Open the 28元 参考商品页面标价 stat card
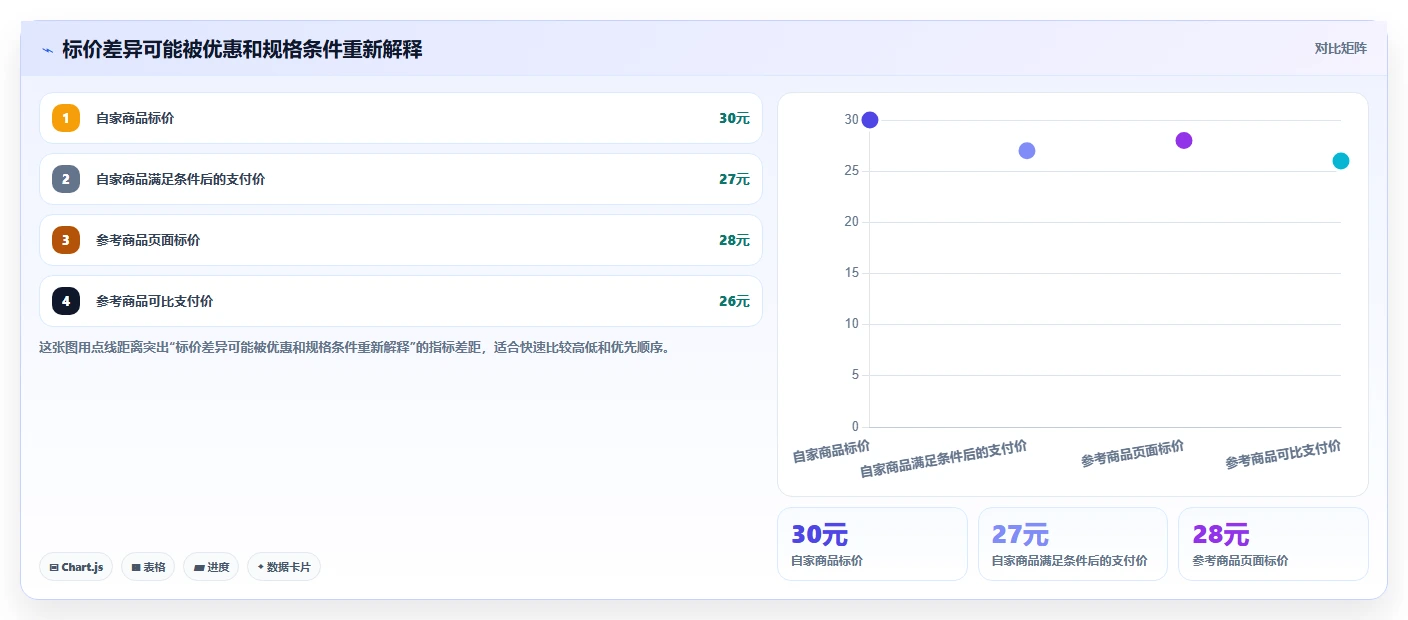Viewport: 1408px width, 620px height. click(x=1273, y=544)
